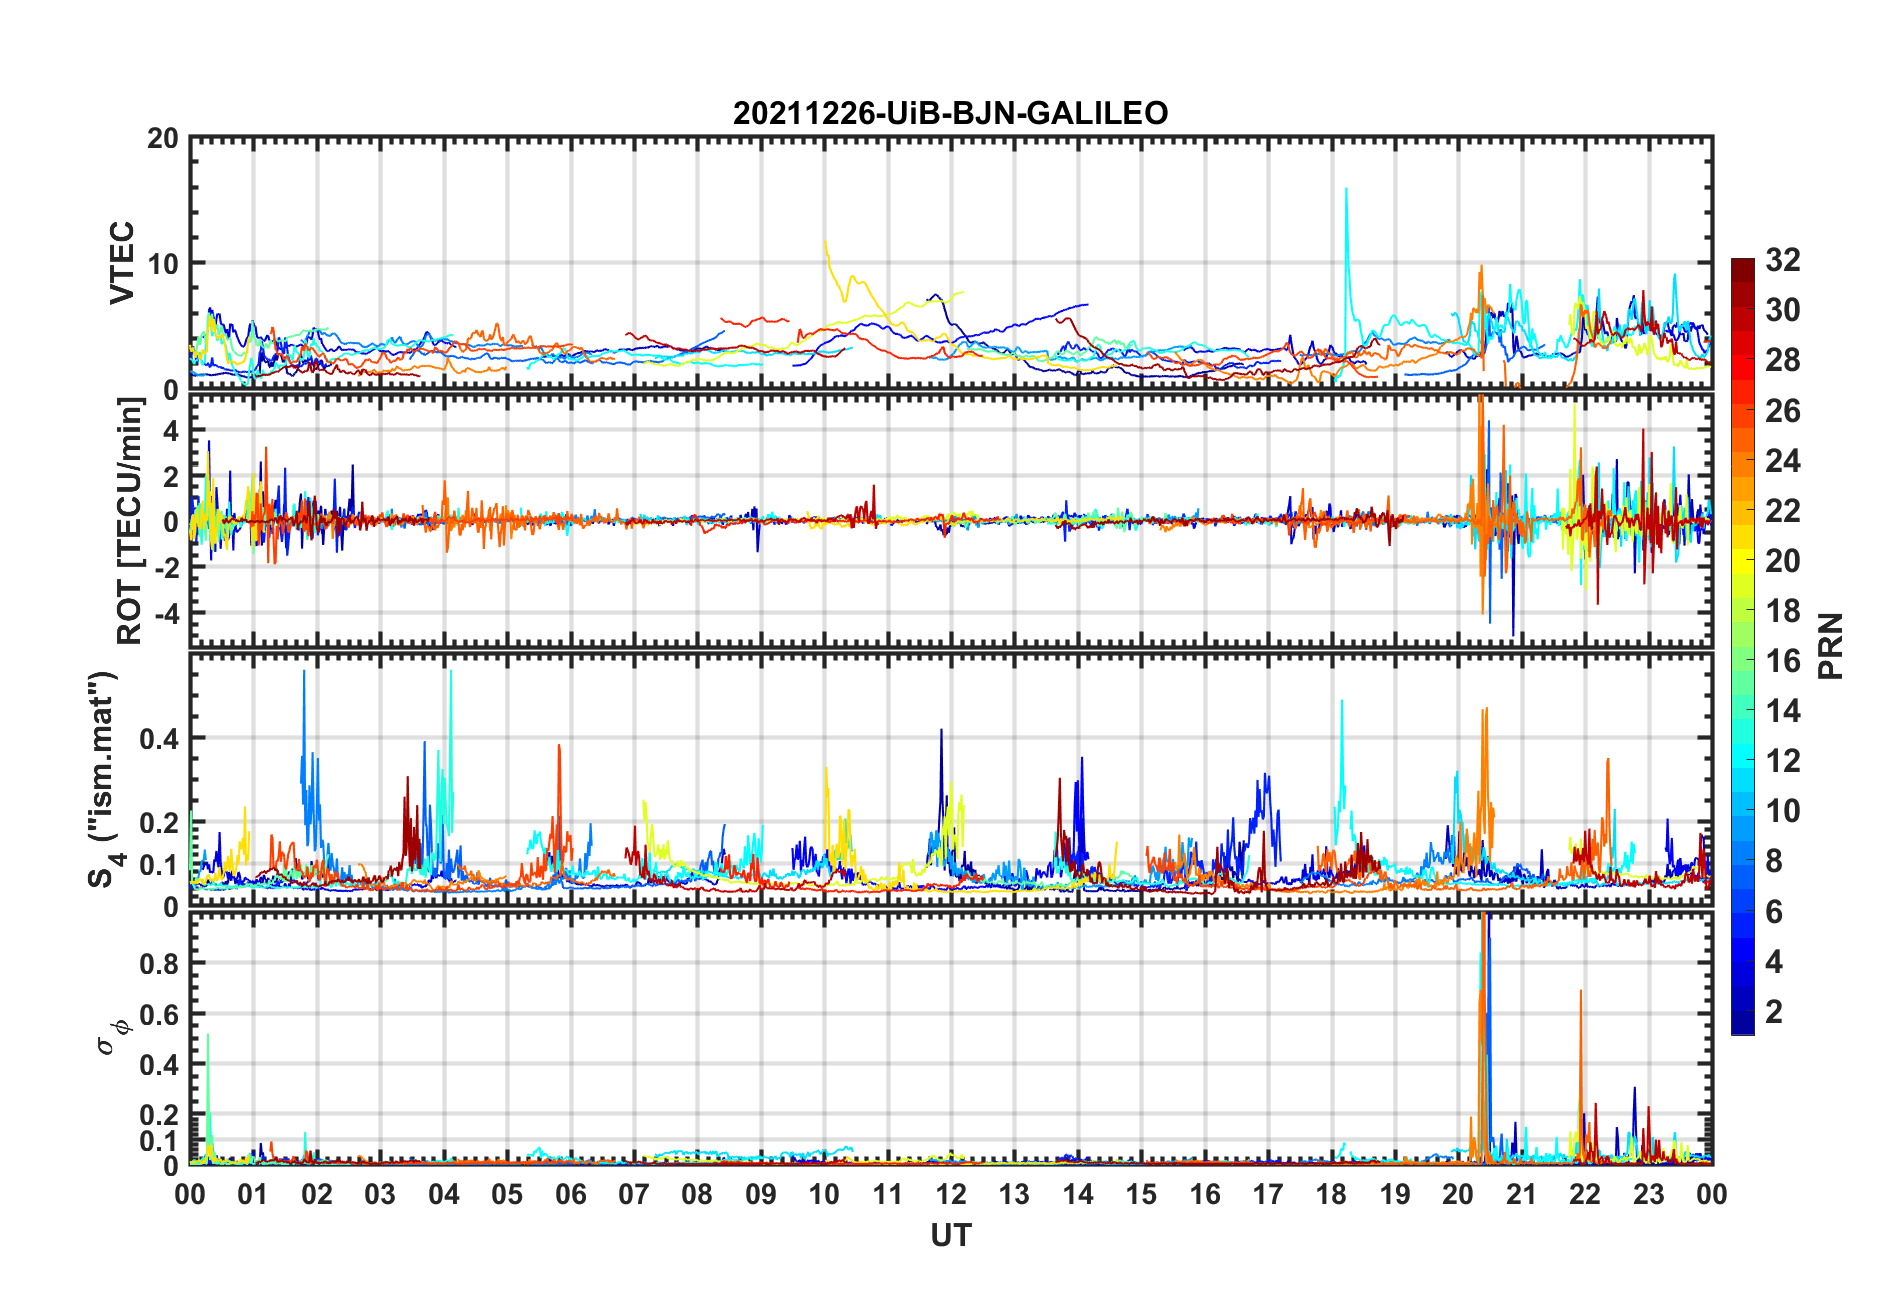Click x-axis hour label 09
This screenshot has height=1292, width=1902.
click(761, 1194)
